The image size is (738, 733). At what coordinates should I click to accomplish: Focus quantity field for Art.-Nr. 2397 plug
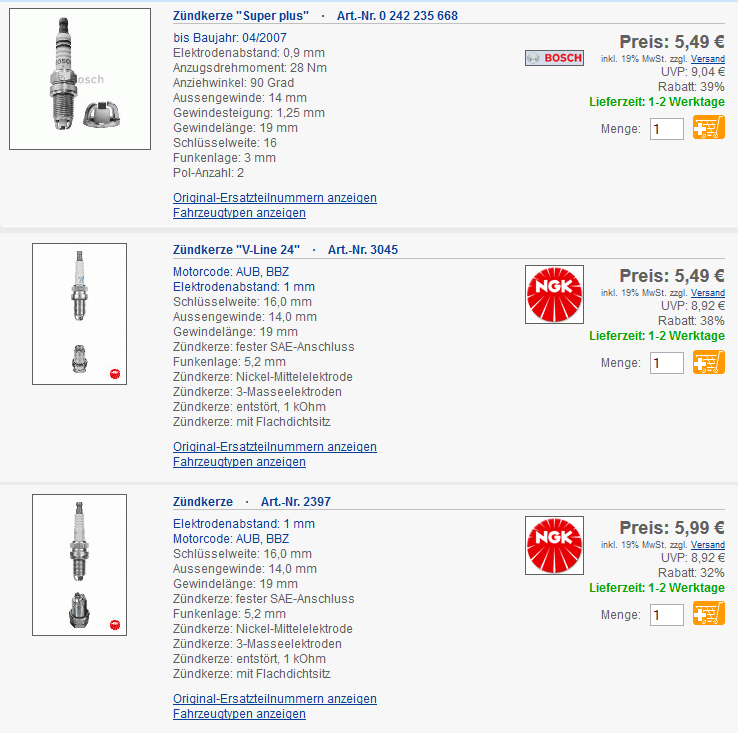click(666, 615)
